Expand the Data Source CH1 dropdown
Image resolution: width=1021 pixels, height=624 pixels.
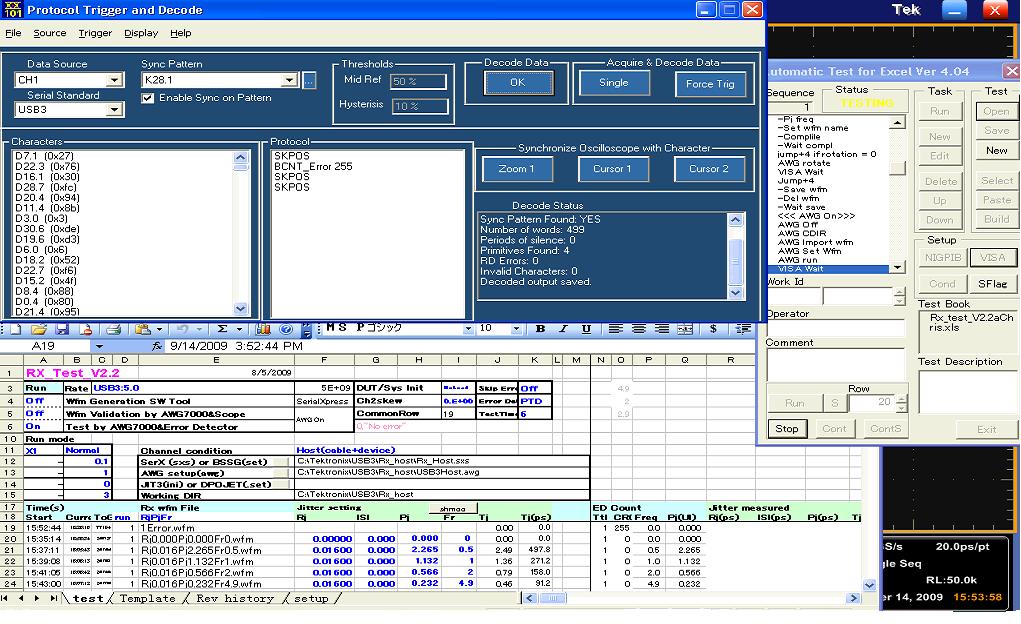(x=115, y=80)
